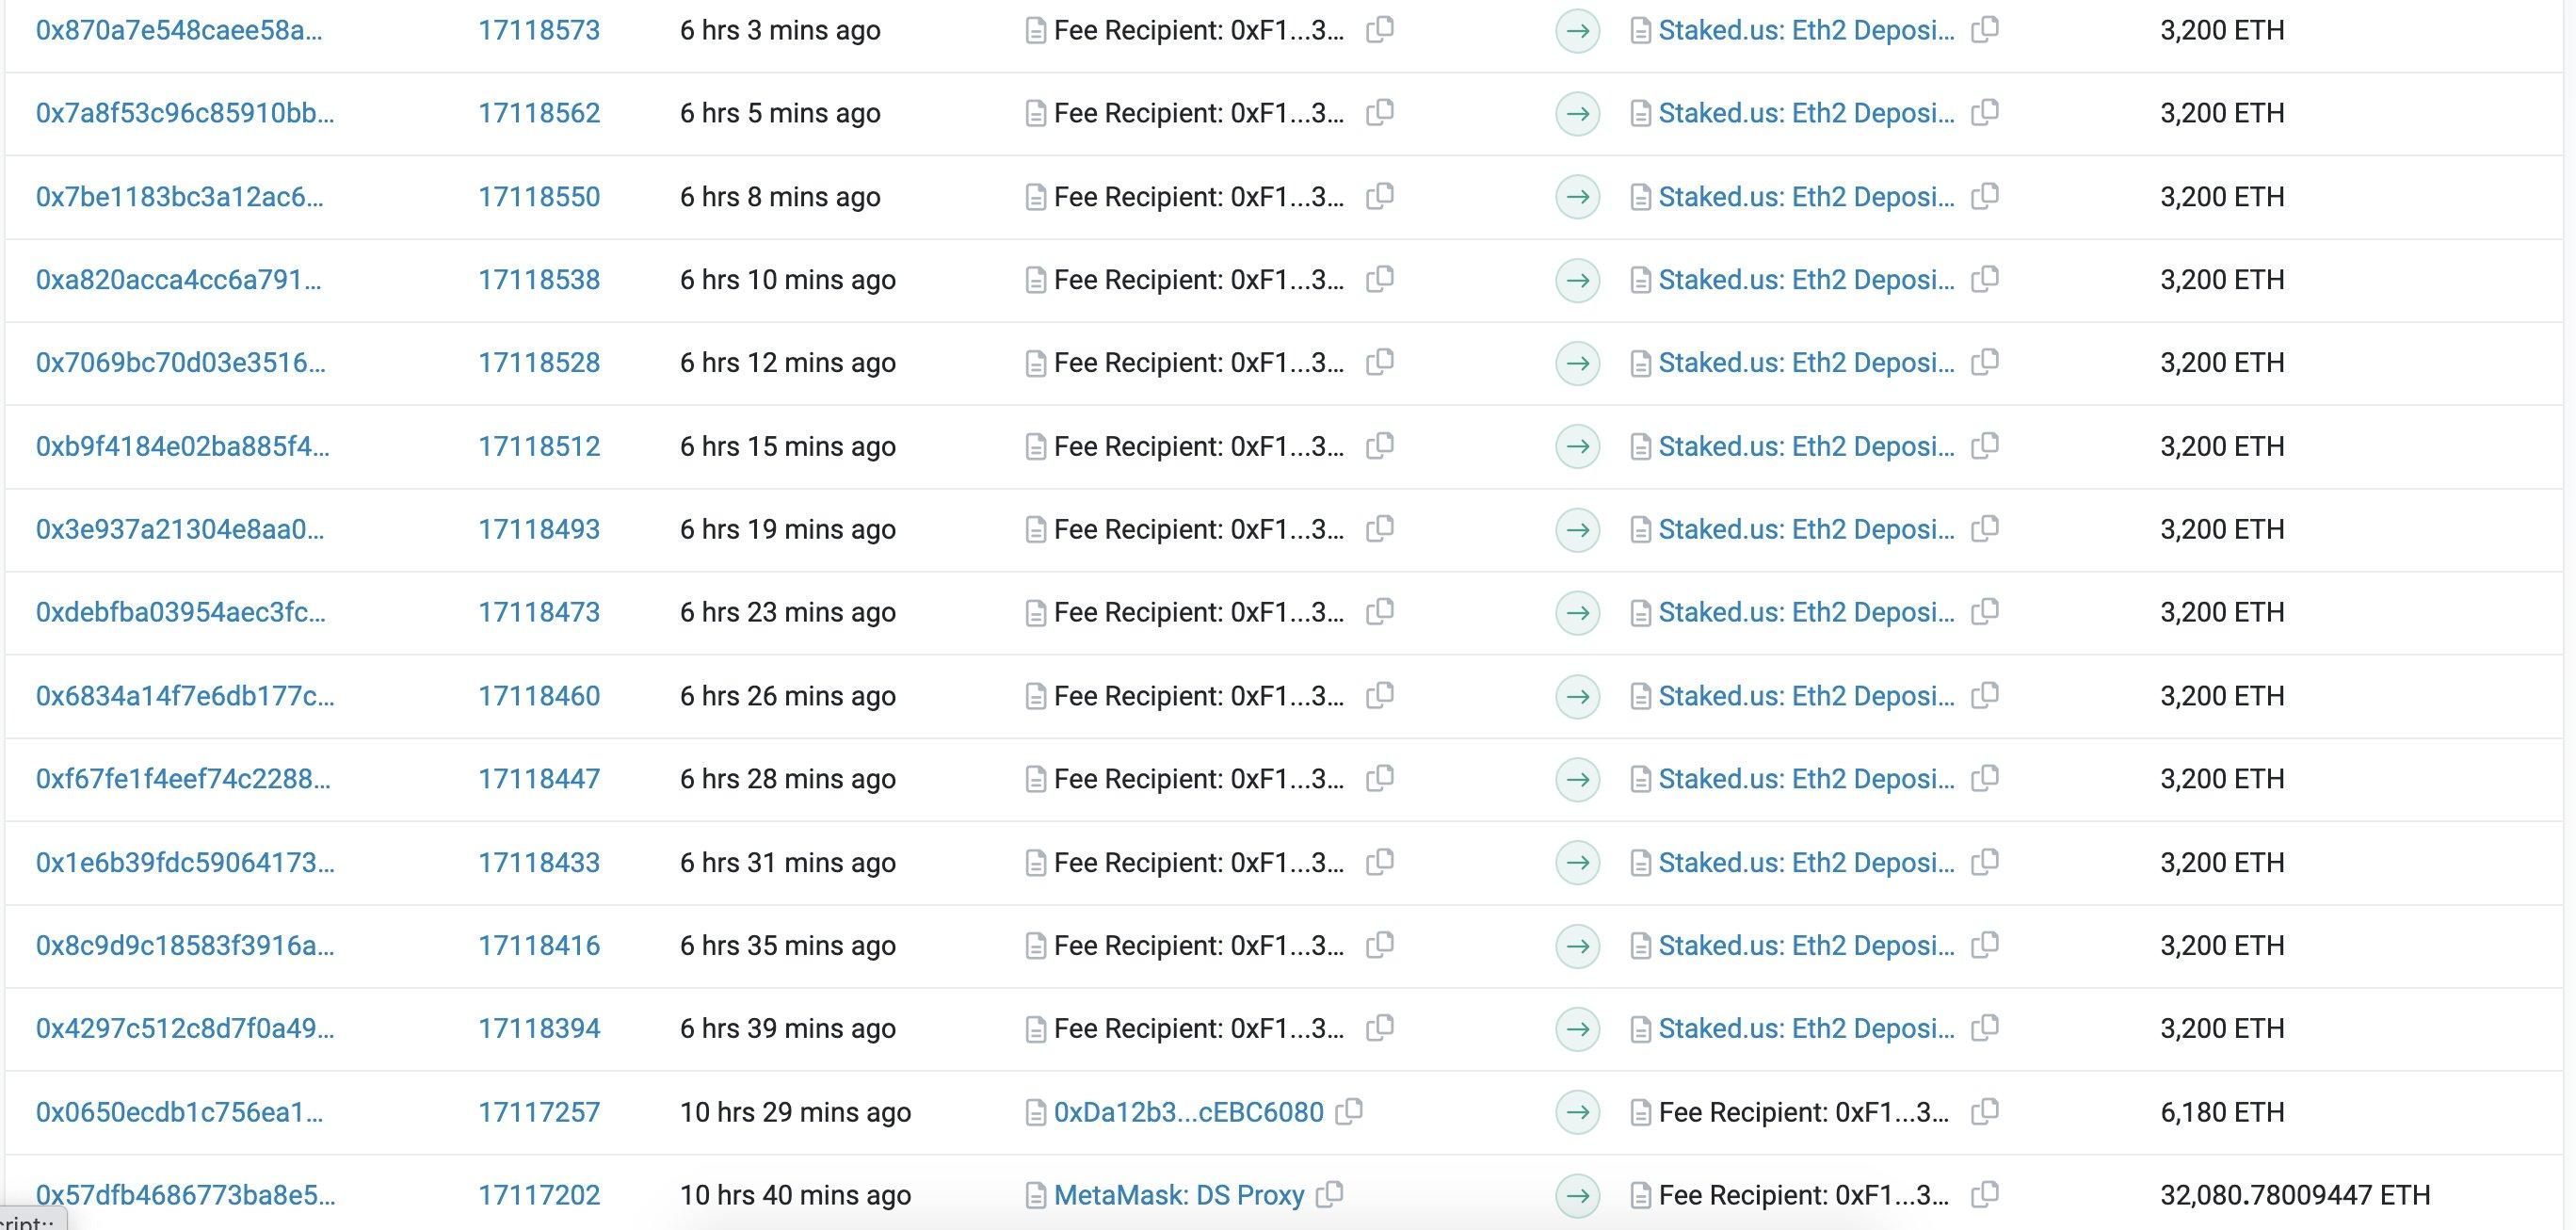Open transaction 0x57dfb4686773ba8e5...

click(185, 1195)
